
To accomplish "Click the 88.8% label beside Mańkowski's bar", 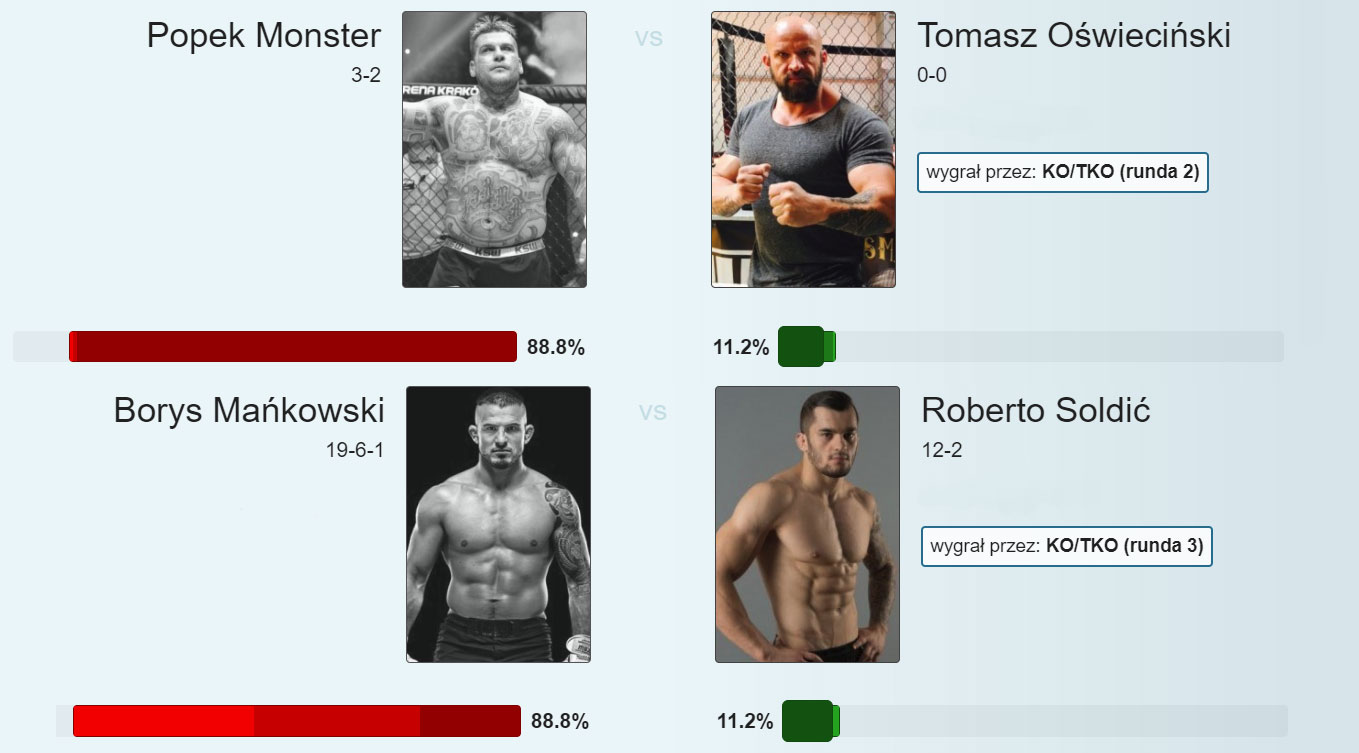I will (x=560, y=722).
